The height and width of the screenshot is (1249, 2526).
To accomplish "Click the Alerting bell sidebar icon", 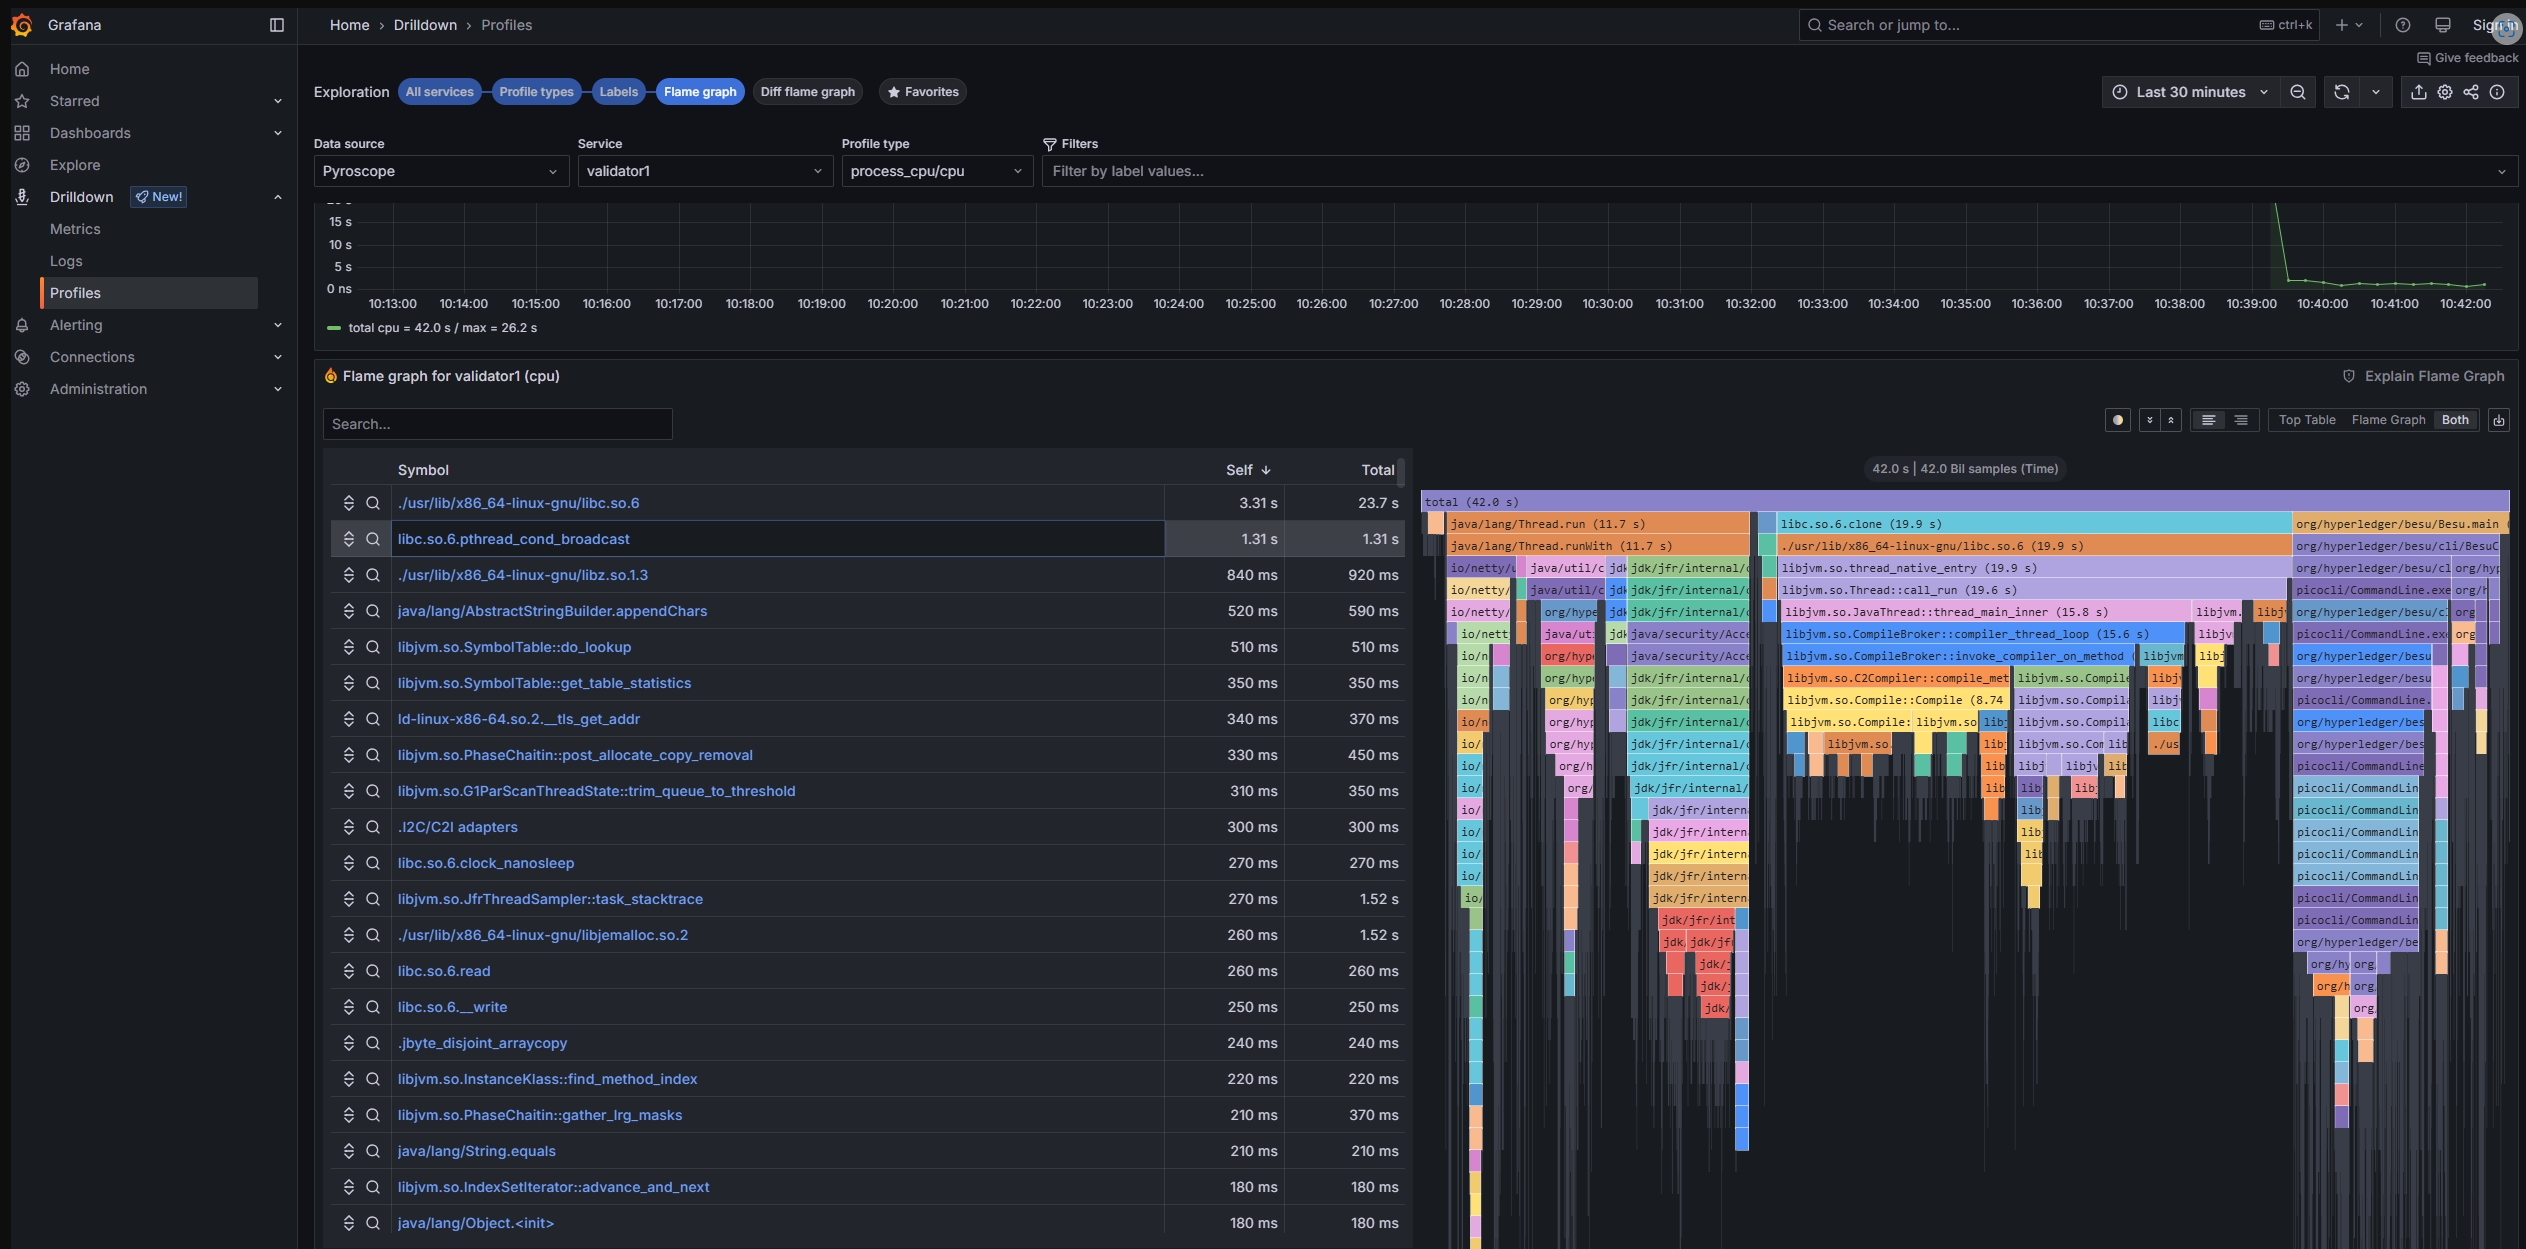I will point(22,325).
